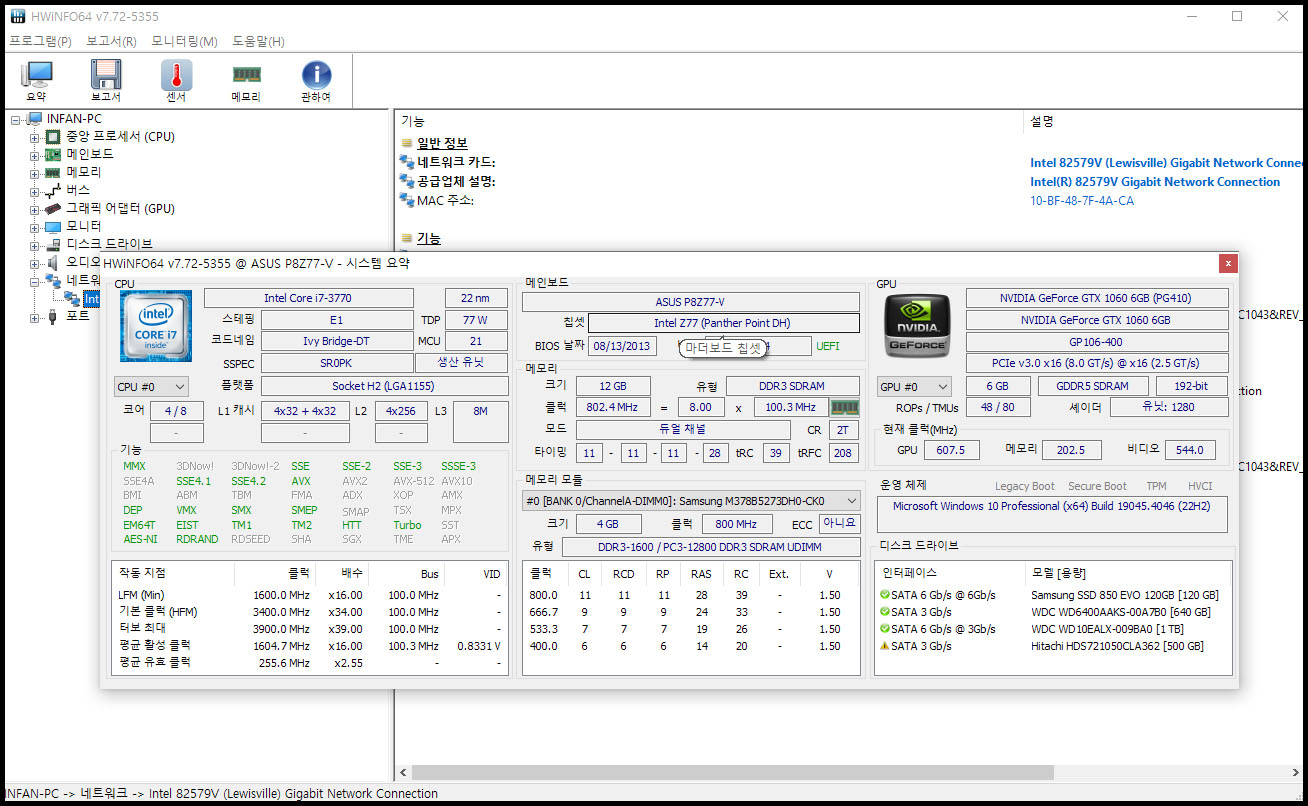
Task: Click the 일반 정보 section icon
Action: tap(406, 144)
